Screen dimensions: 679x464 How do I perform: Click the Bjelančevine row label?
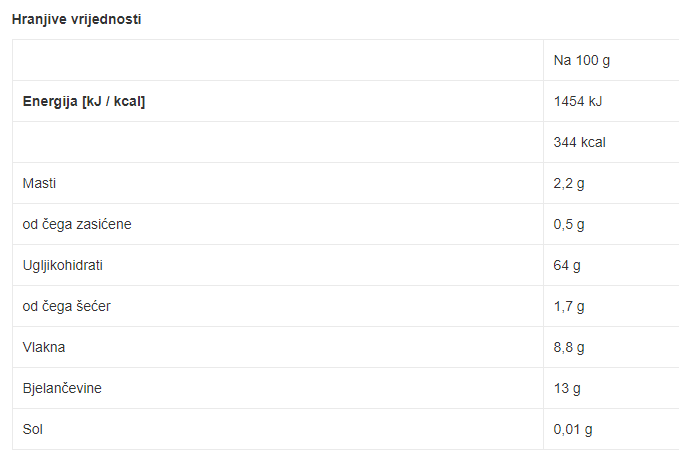(x=62, y=388)
